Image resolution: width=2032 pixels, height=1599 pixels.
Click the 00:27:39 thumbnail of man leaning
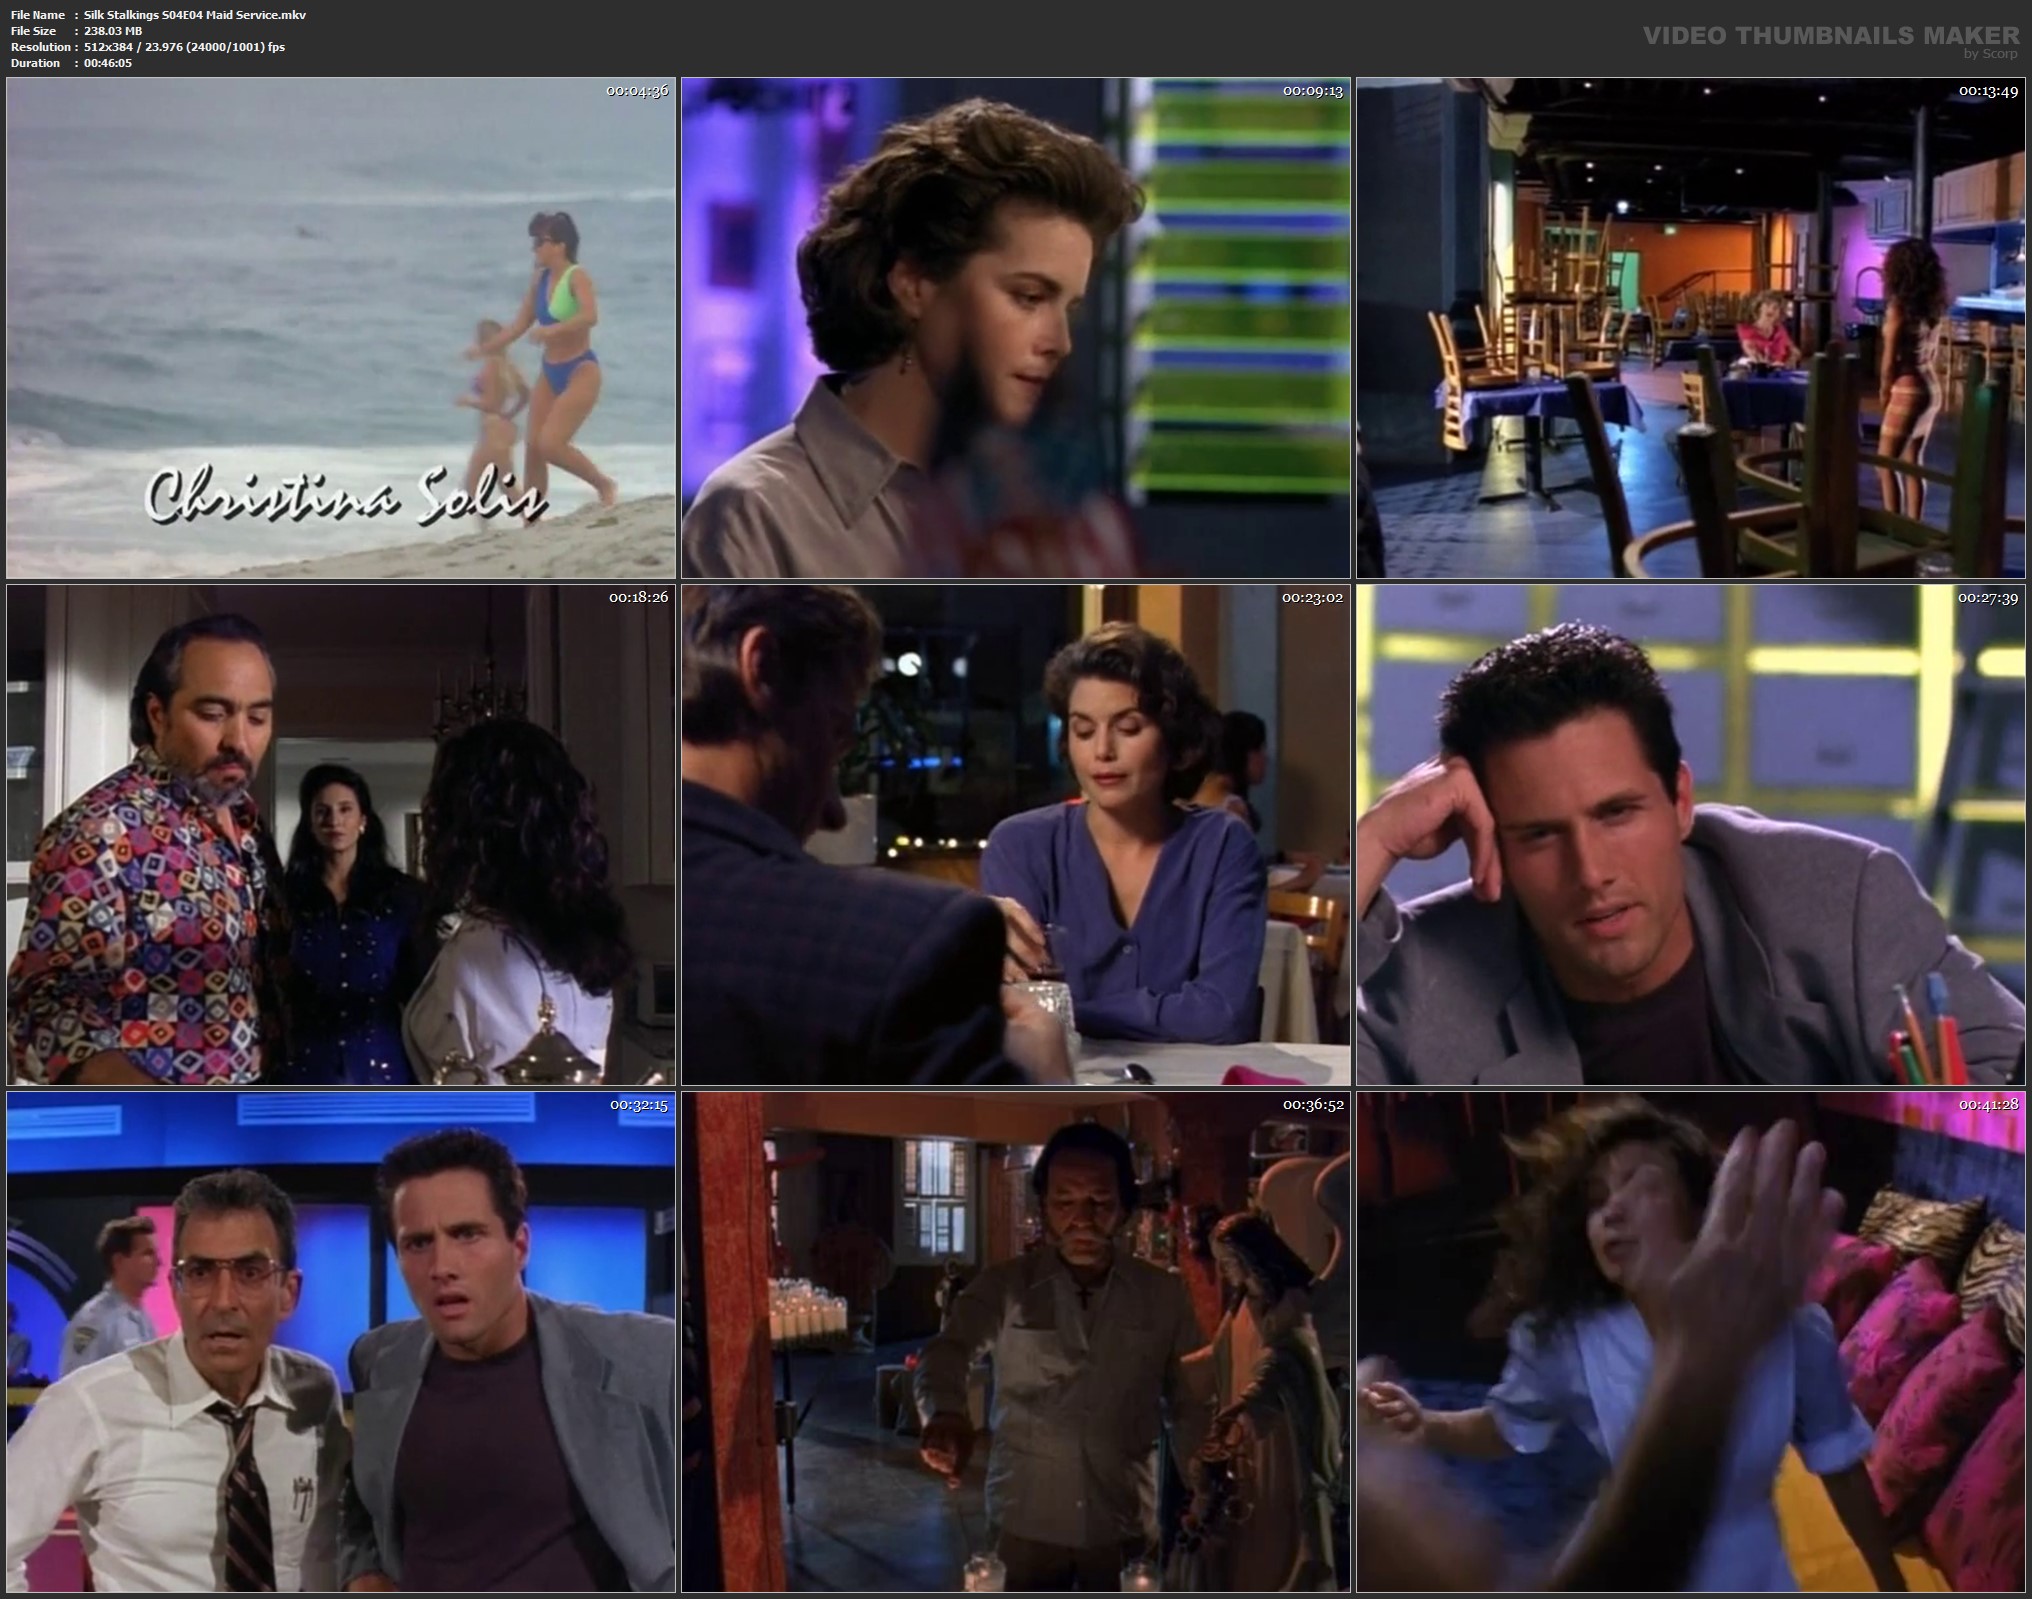pos(1692,835)
